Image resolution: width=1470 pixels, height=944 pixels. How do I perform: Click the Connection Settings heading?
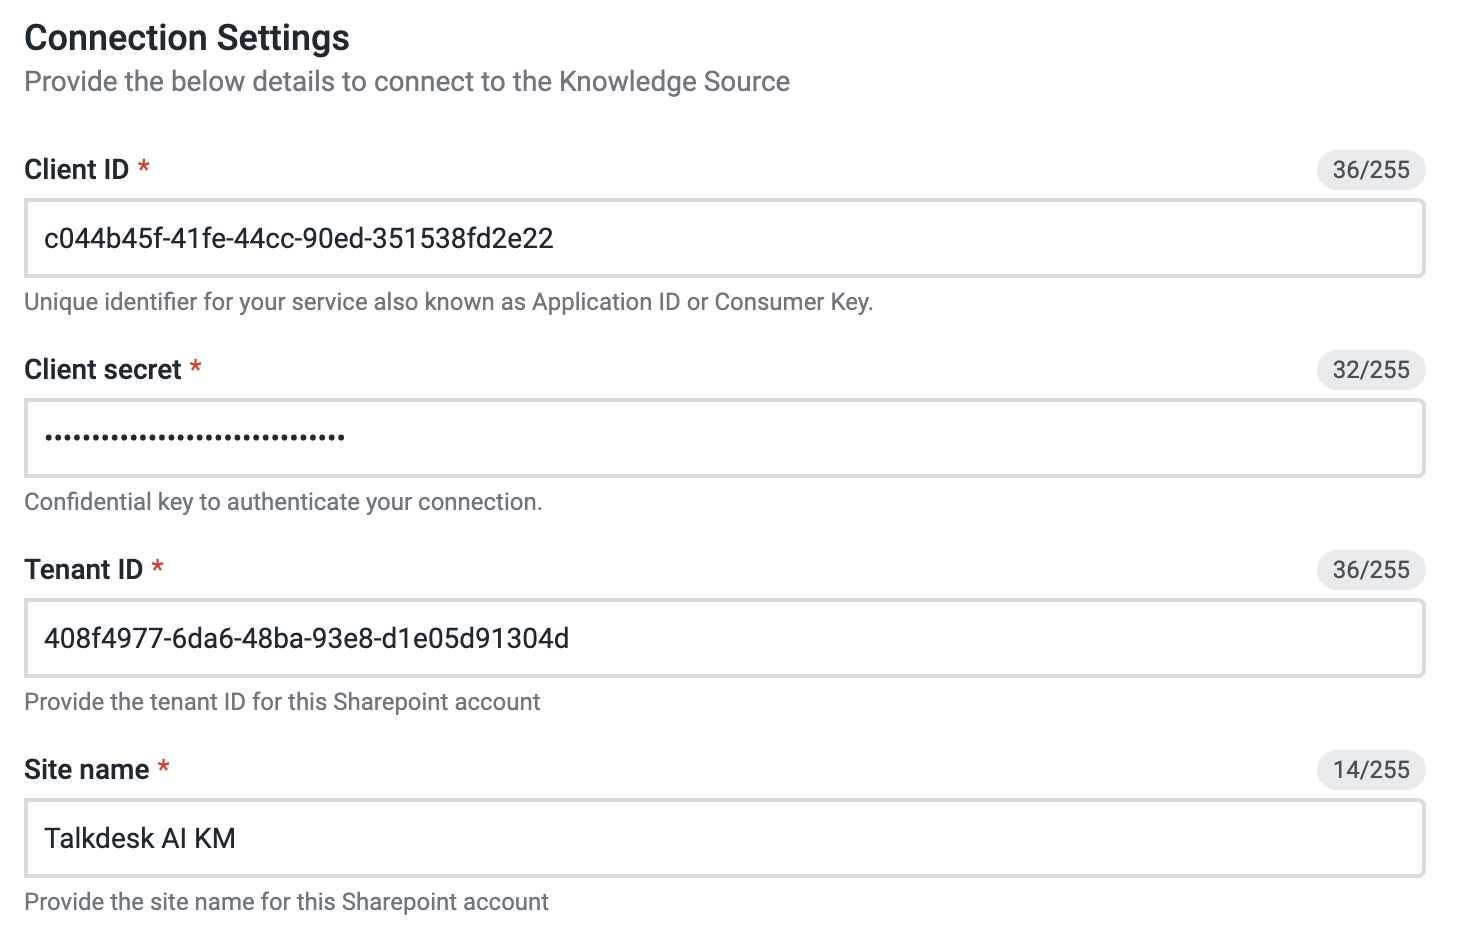(x=186, y=37)
